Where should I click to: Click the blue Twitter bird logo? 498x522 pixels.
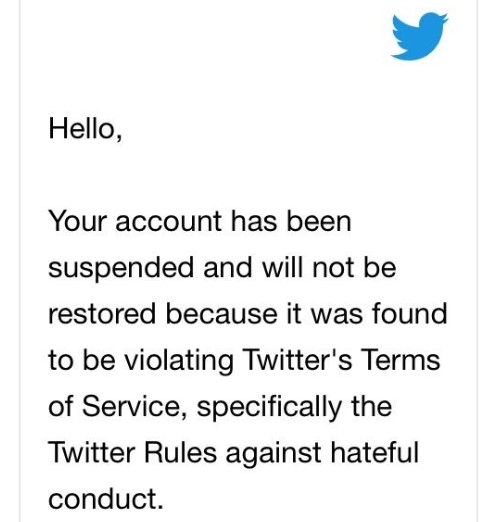419,36
